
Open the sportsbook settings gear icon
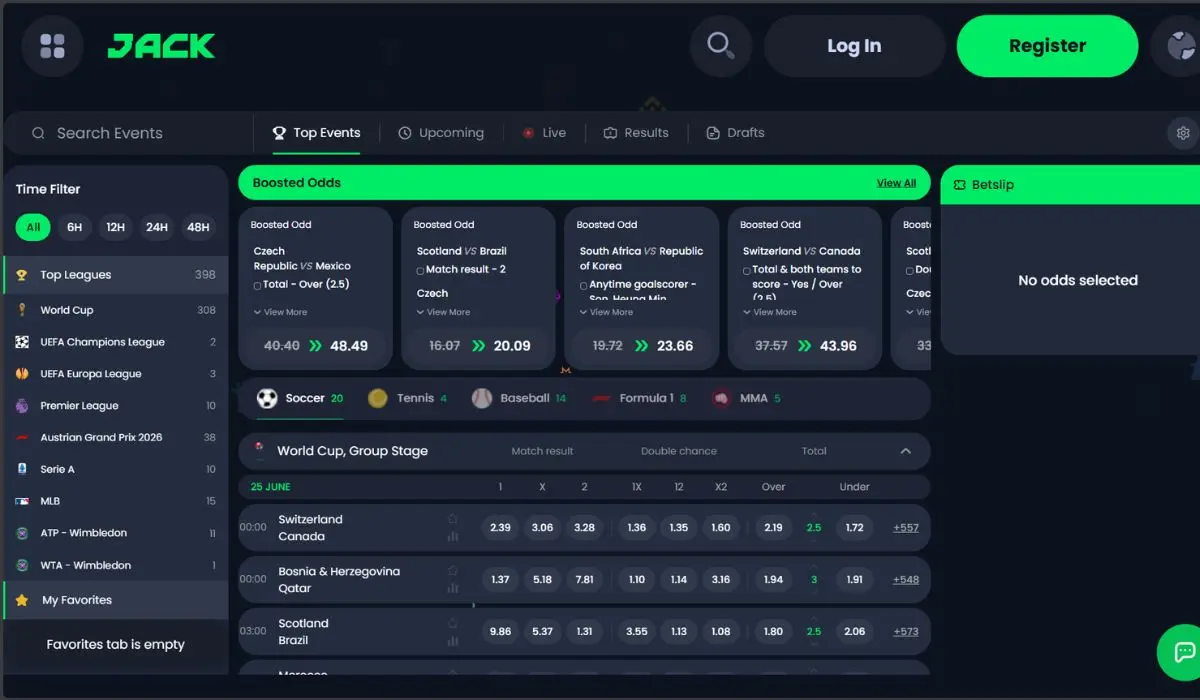[x=1183, y=133]
